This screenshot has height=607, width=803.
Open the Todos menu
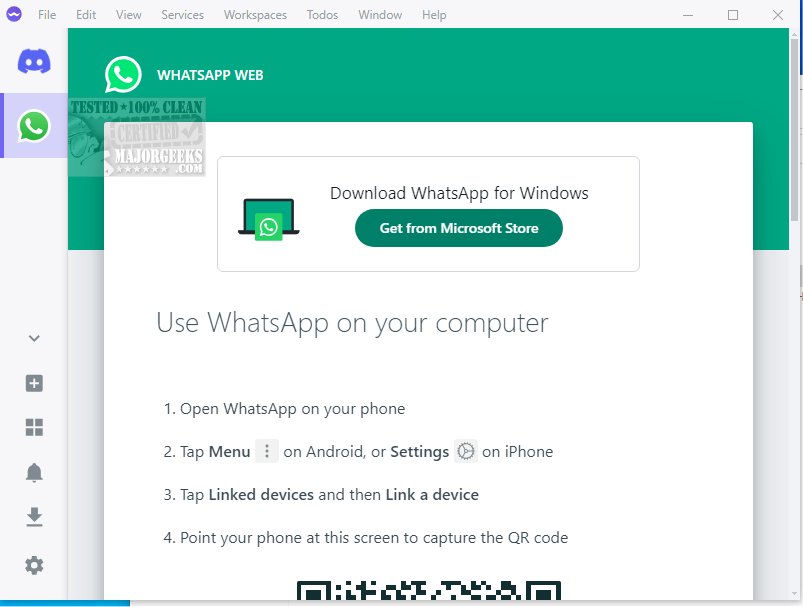[x=322, y=15]
